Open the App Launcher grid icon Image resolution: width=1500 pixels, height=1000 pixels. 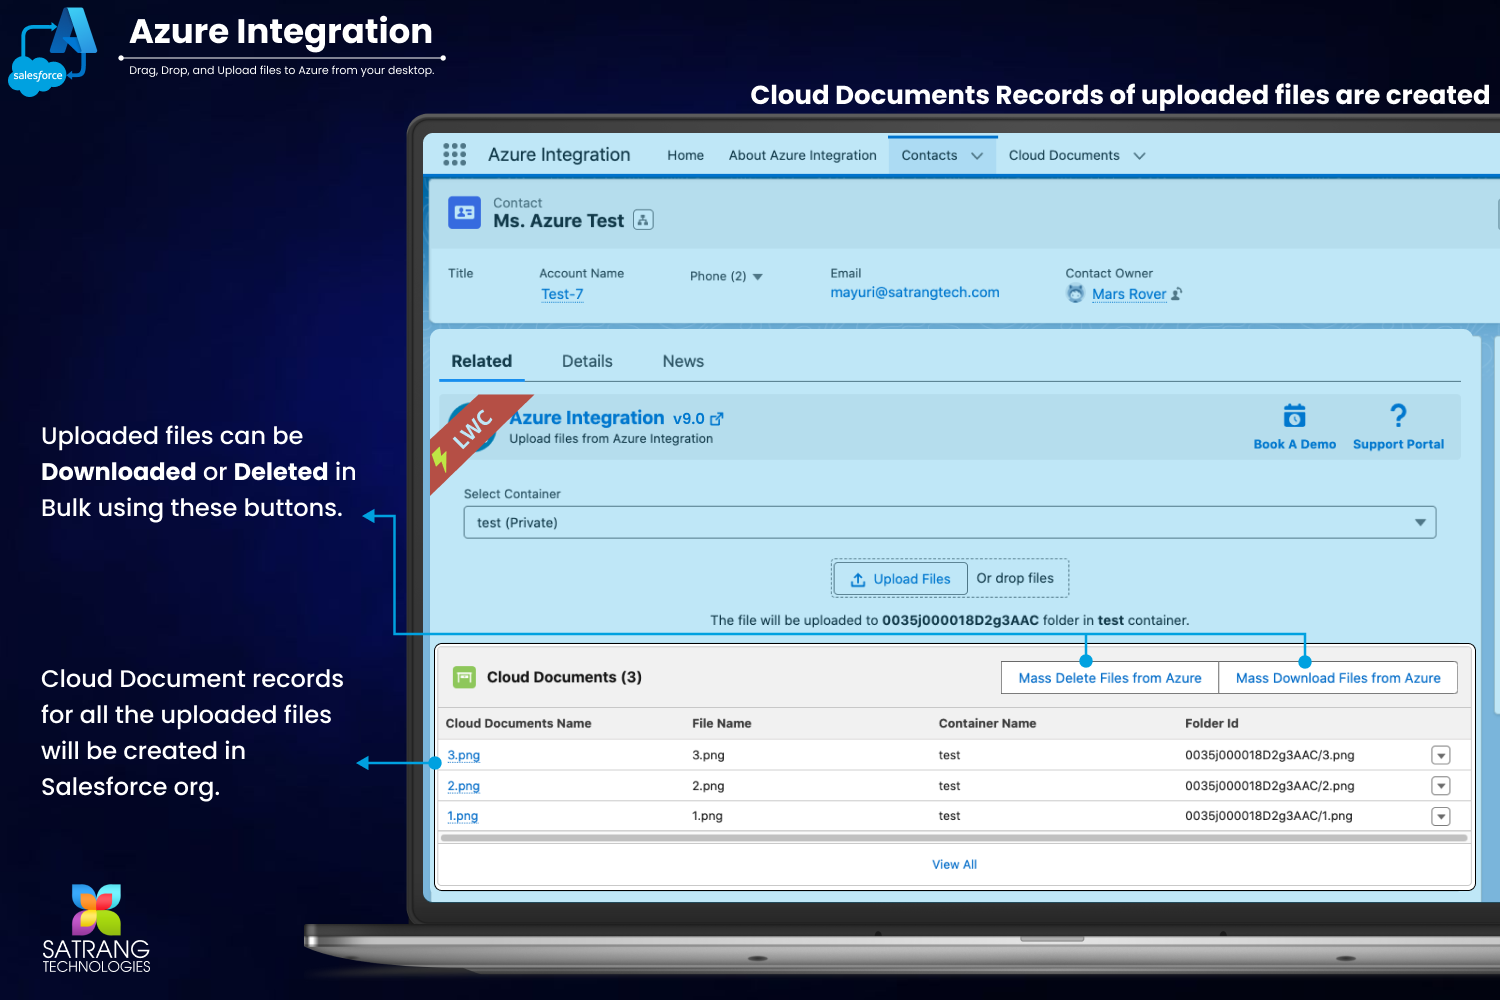click(454, 154)
